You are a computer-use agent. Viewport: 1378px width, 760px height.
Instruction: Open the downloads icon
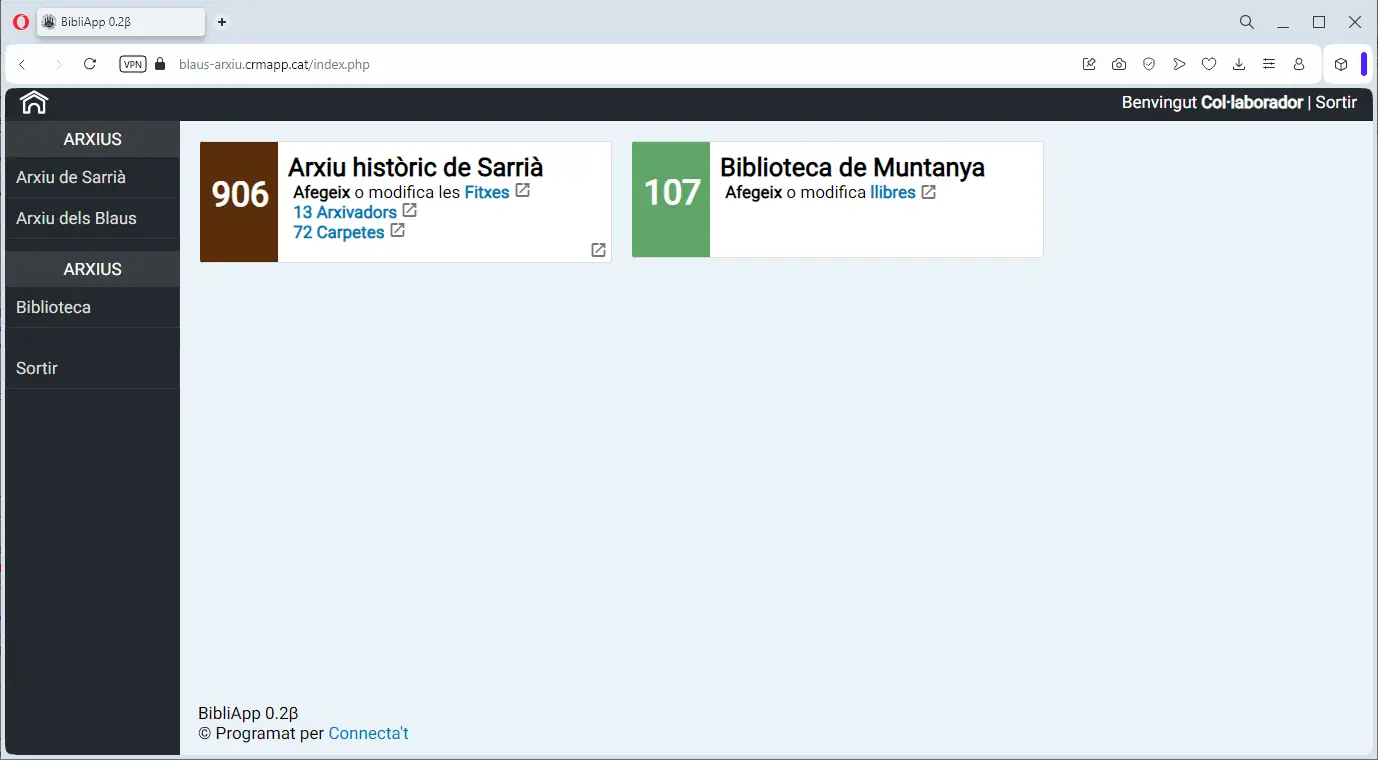click(1239, 64)
